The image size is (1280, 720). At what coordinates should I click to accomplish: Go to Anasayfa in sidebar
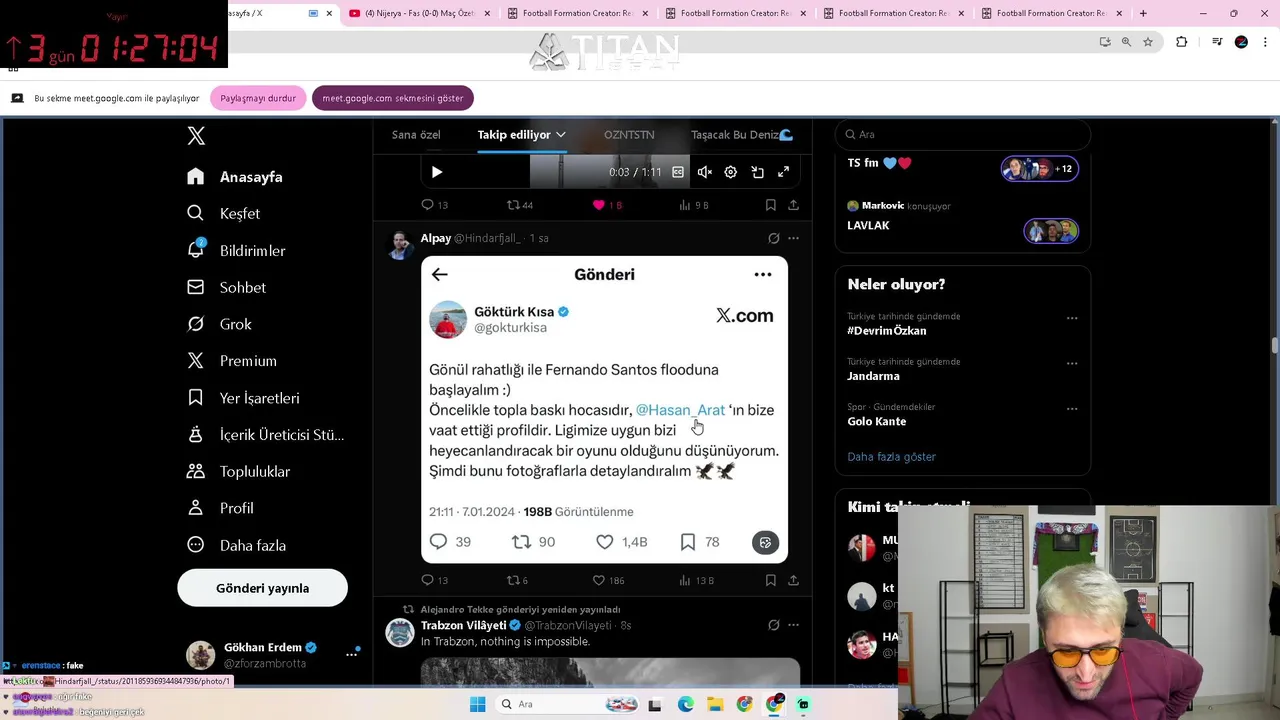[x=235, y=177]
